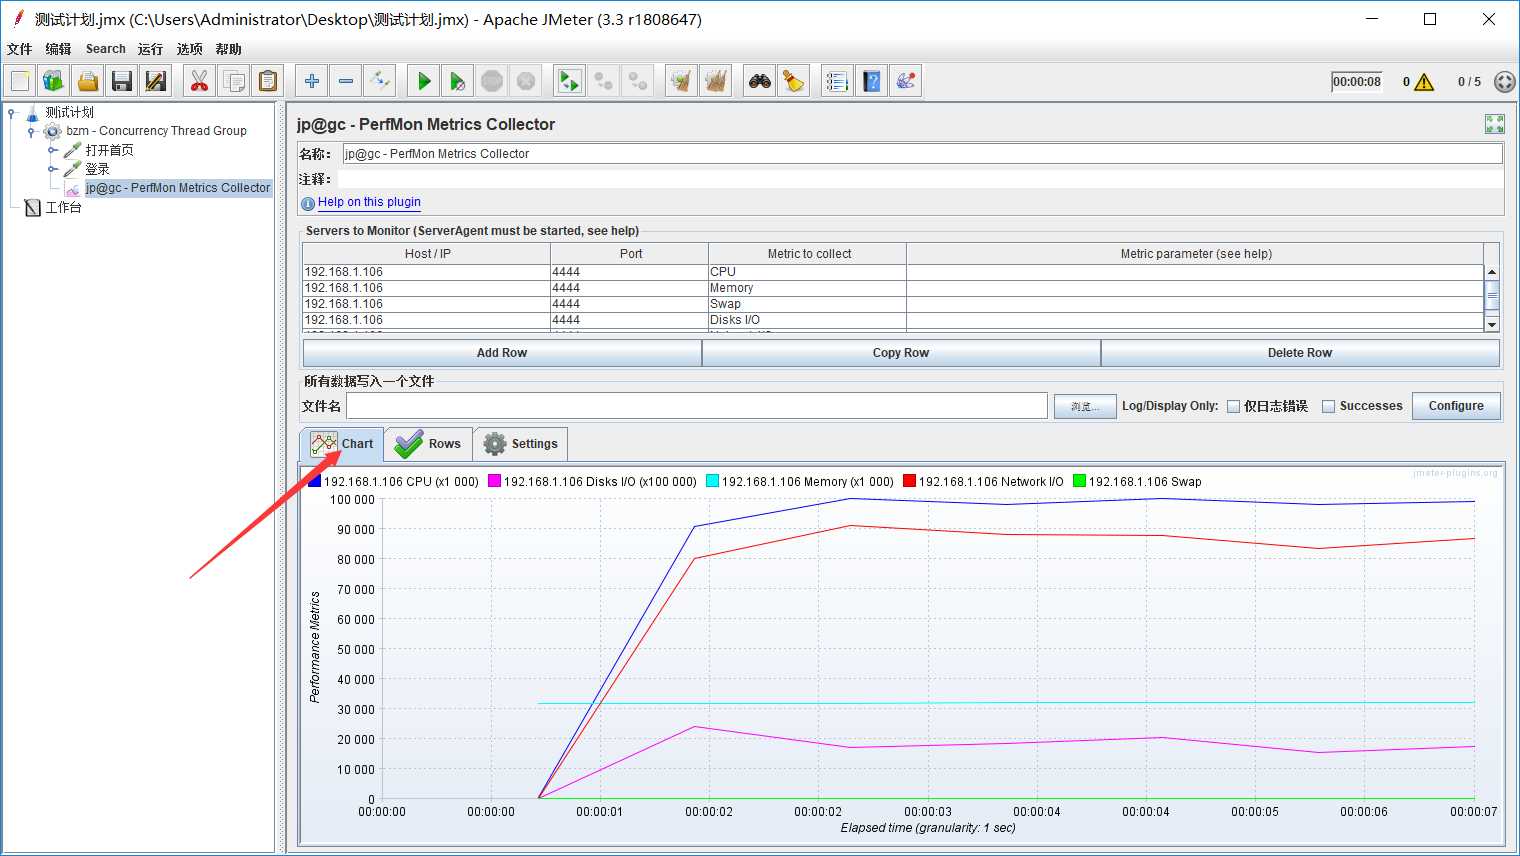This screenshot has width=1520, height=856.
Task: Toggle the Successes checkbox
Action: tap(1328, 406)
